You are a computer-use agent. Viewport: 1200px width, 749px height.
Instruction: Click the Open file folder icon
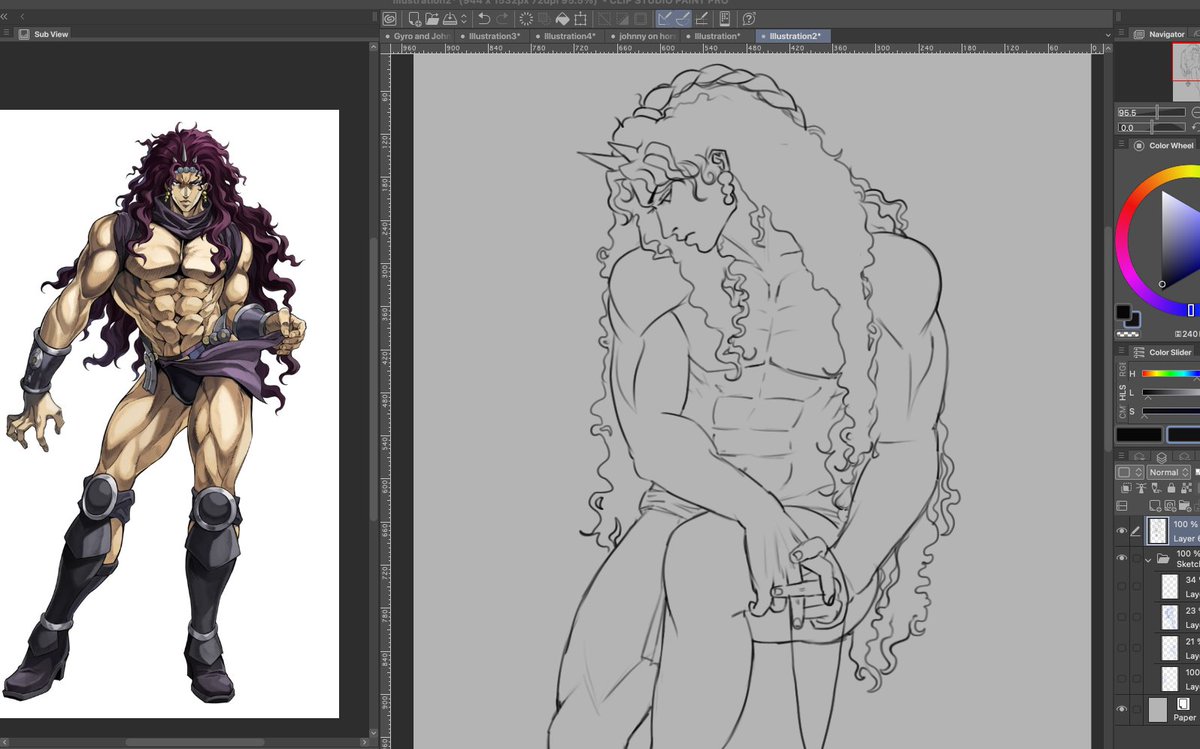click(432, 19)
